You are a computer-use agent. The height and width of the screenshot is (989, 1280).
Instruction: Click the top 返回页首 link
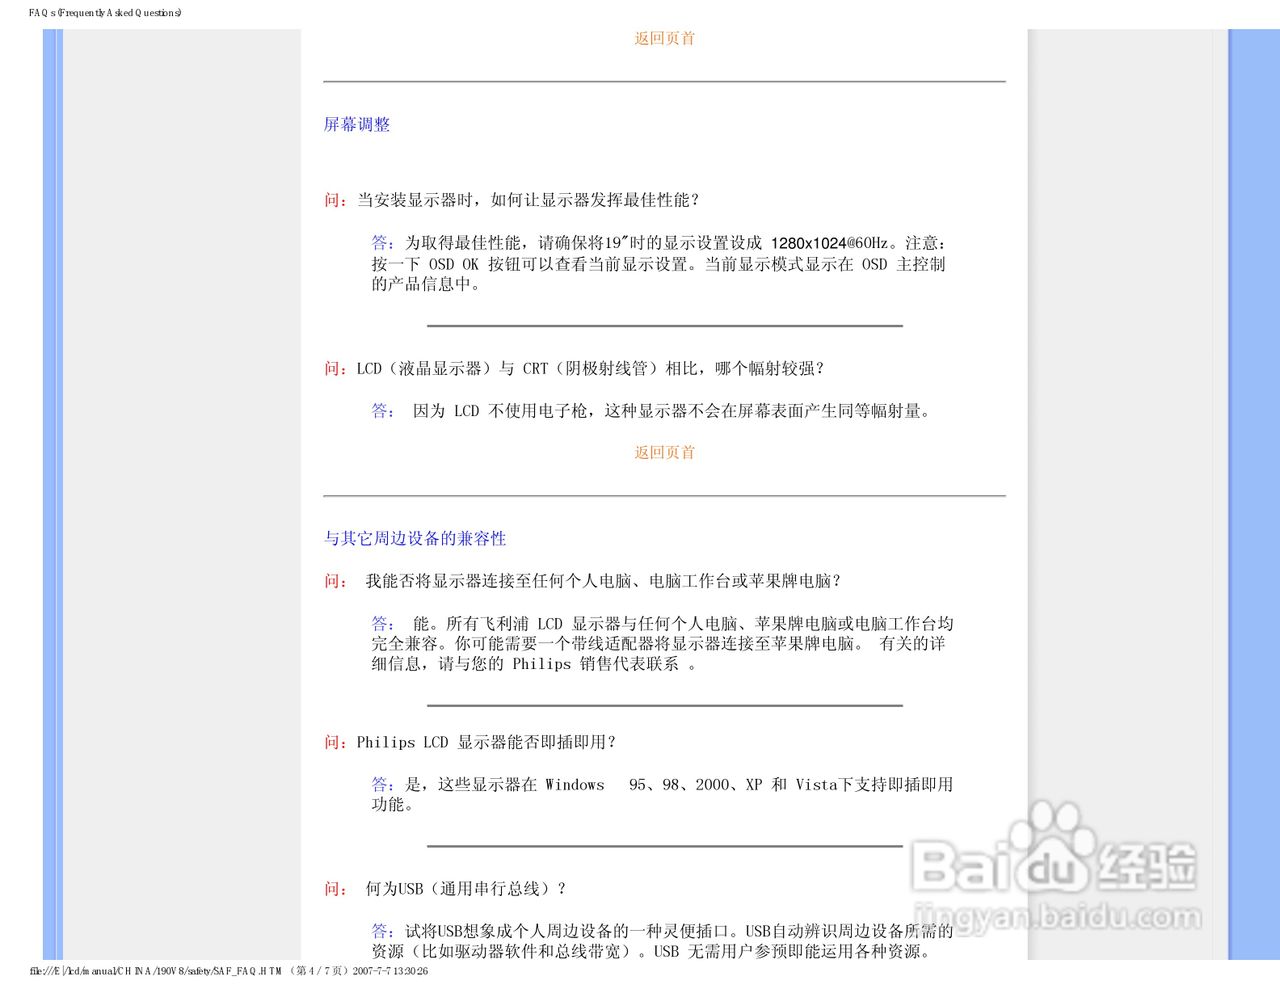663,38
